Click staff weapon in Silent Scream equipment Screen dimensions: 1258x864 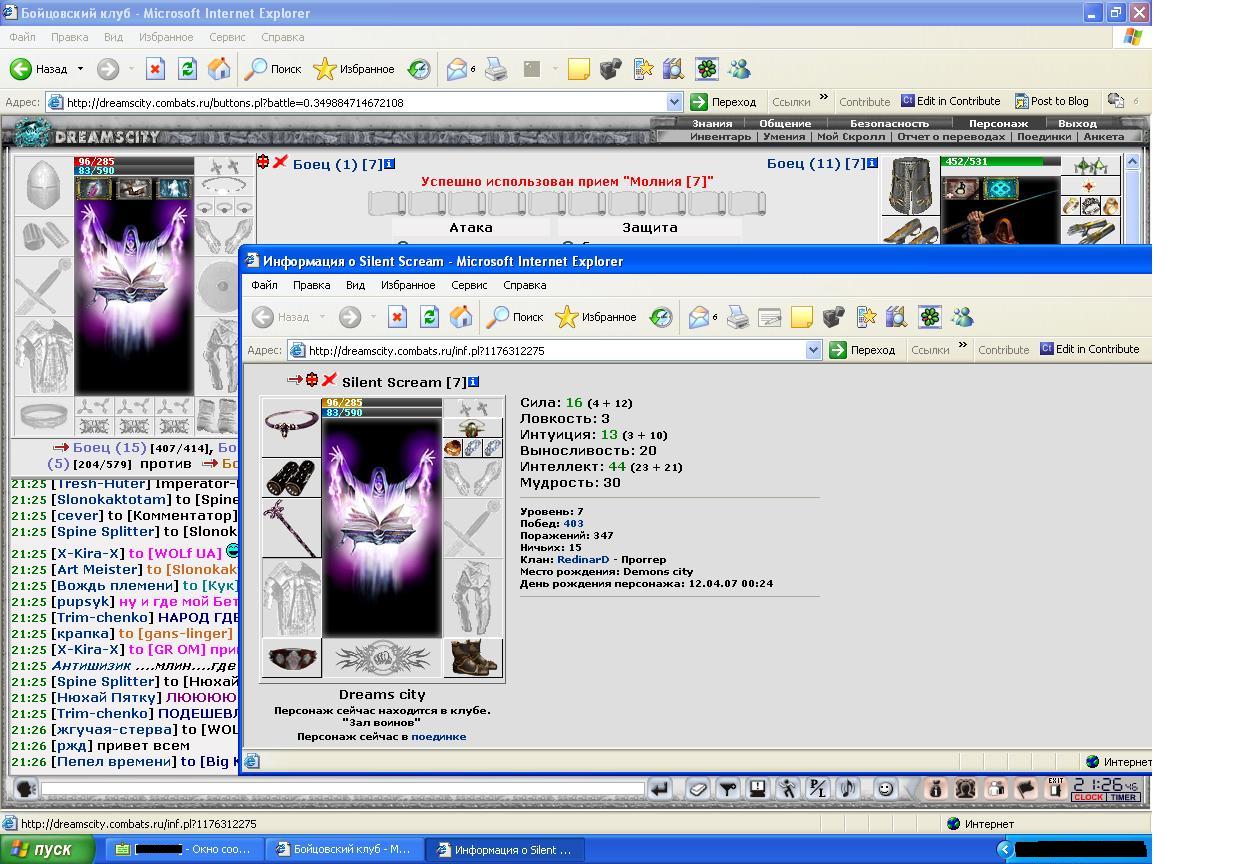pos(291,528)
